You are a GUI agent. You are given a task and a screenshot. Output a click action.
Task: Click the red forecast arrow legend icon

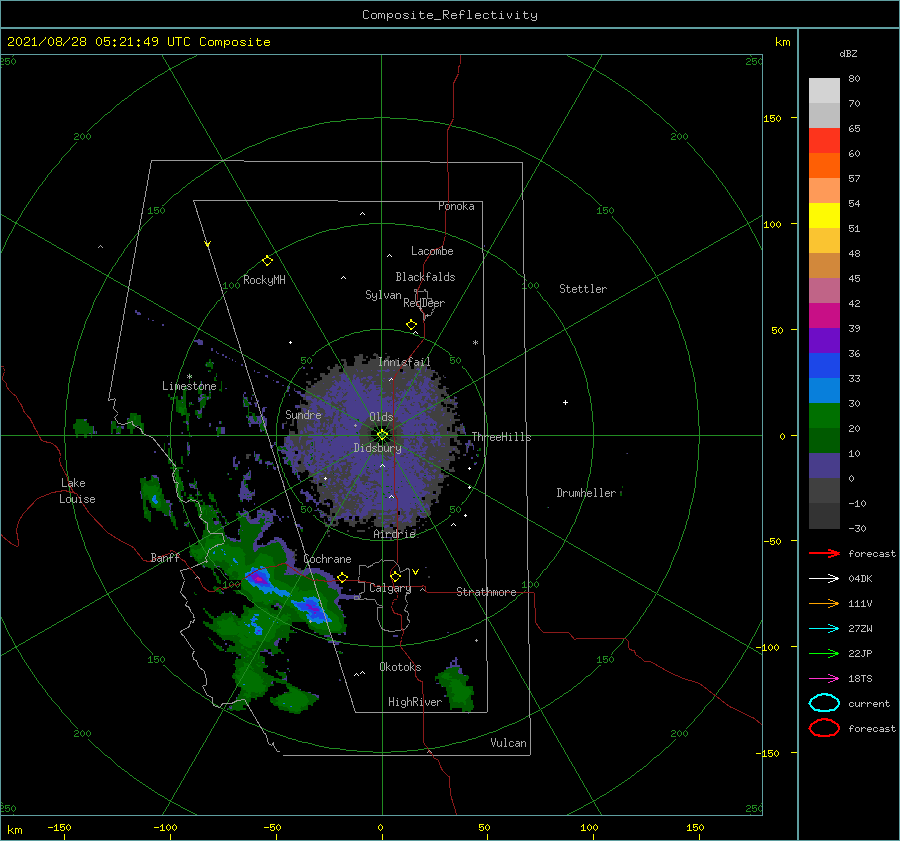pyautogui.click(x=824, y=553)
